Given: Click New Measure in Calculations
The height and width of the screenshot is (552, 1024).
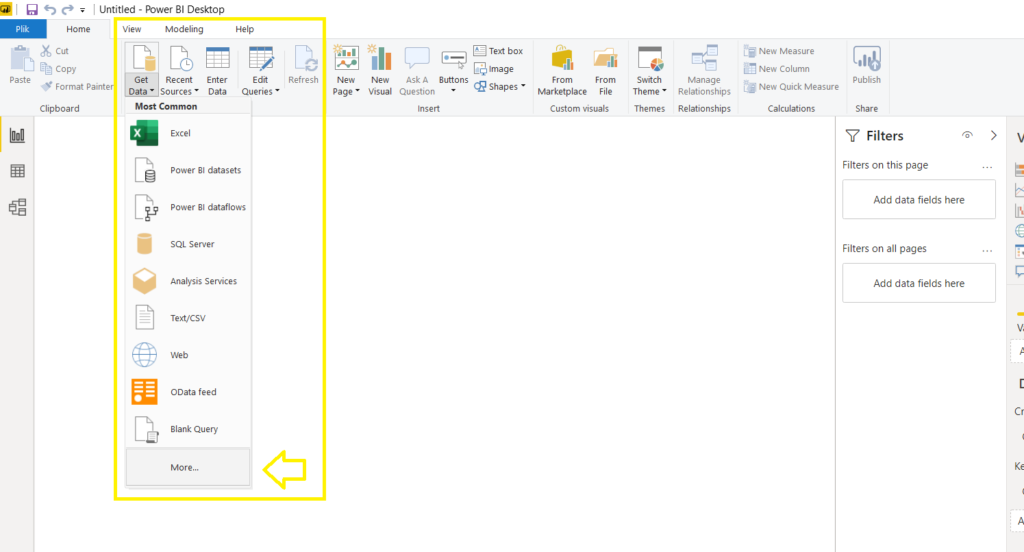Looking at the screenshot, I should click(779, 50).
